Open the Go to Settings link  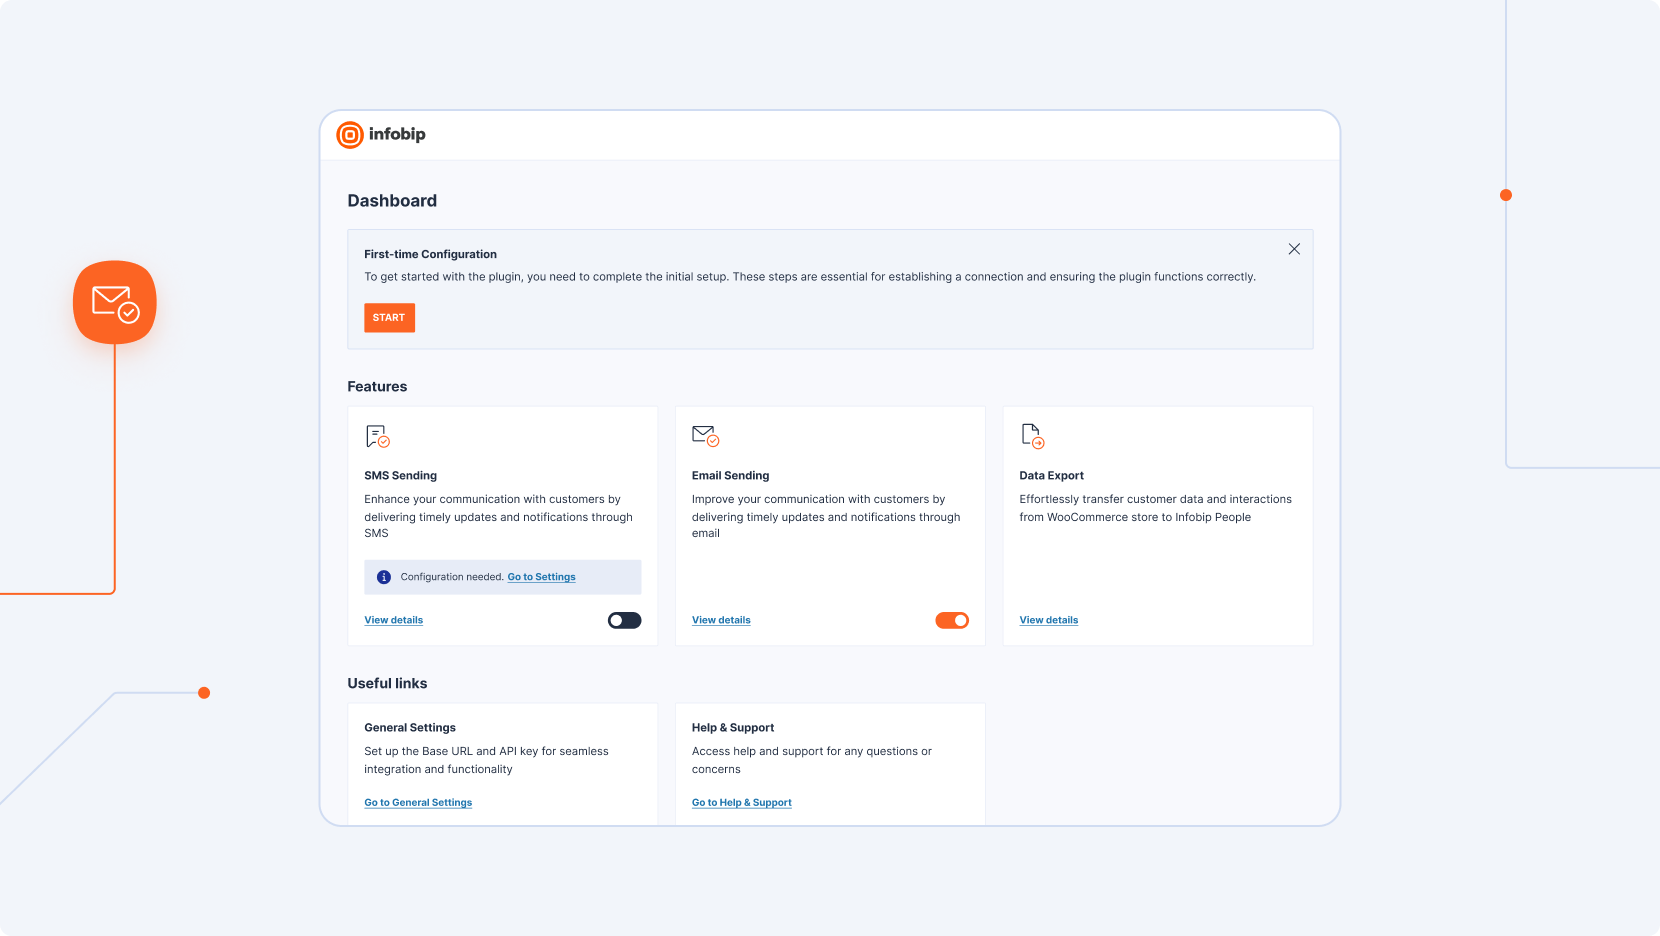[541, 577]
